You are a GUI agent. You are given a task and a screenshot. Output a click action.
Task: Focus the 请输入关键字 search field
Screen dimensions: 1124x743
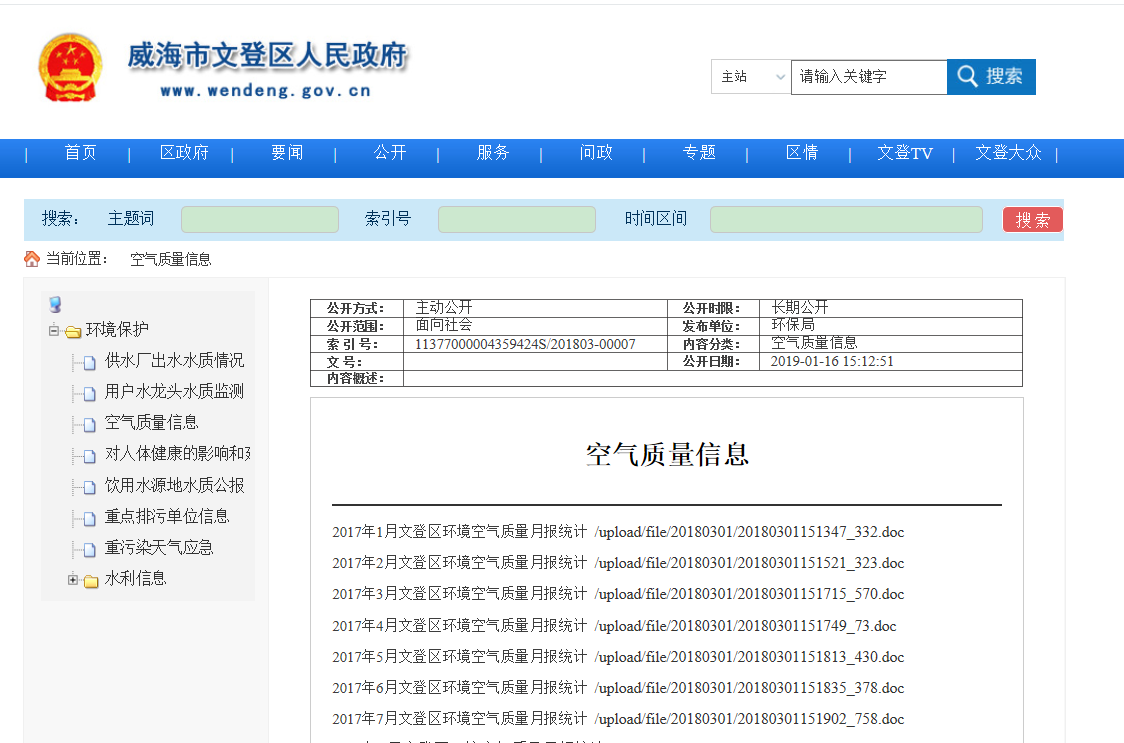point(868,77)
